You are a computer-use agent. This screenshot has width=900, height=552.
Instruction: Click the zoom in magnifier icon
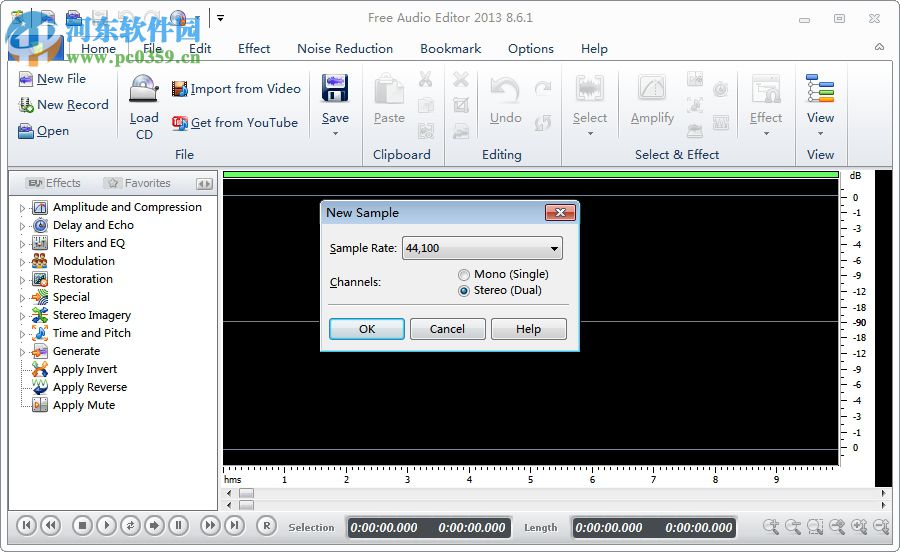pos(771,526)
